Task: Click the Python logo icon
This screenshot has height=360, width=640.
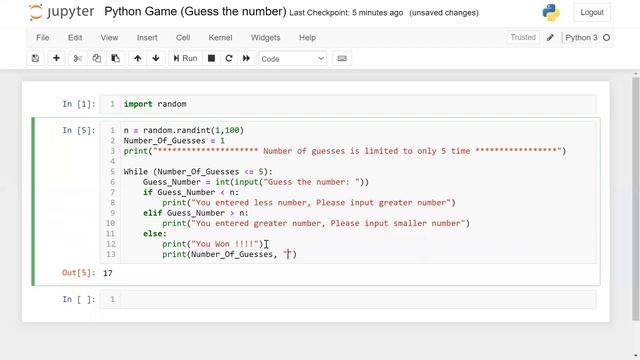Action: [x=551, y=12]
